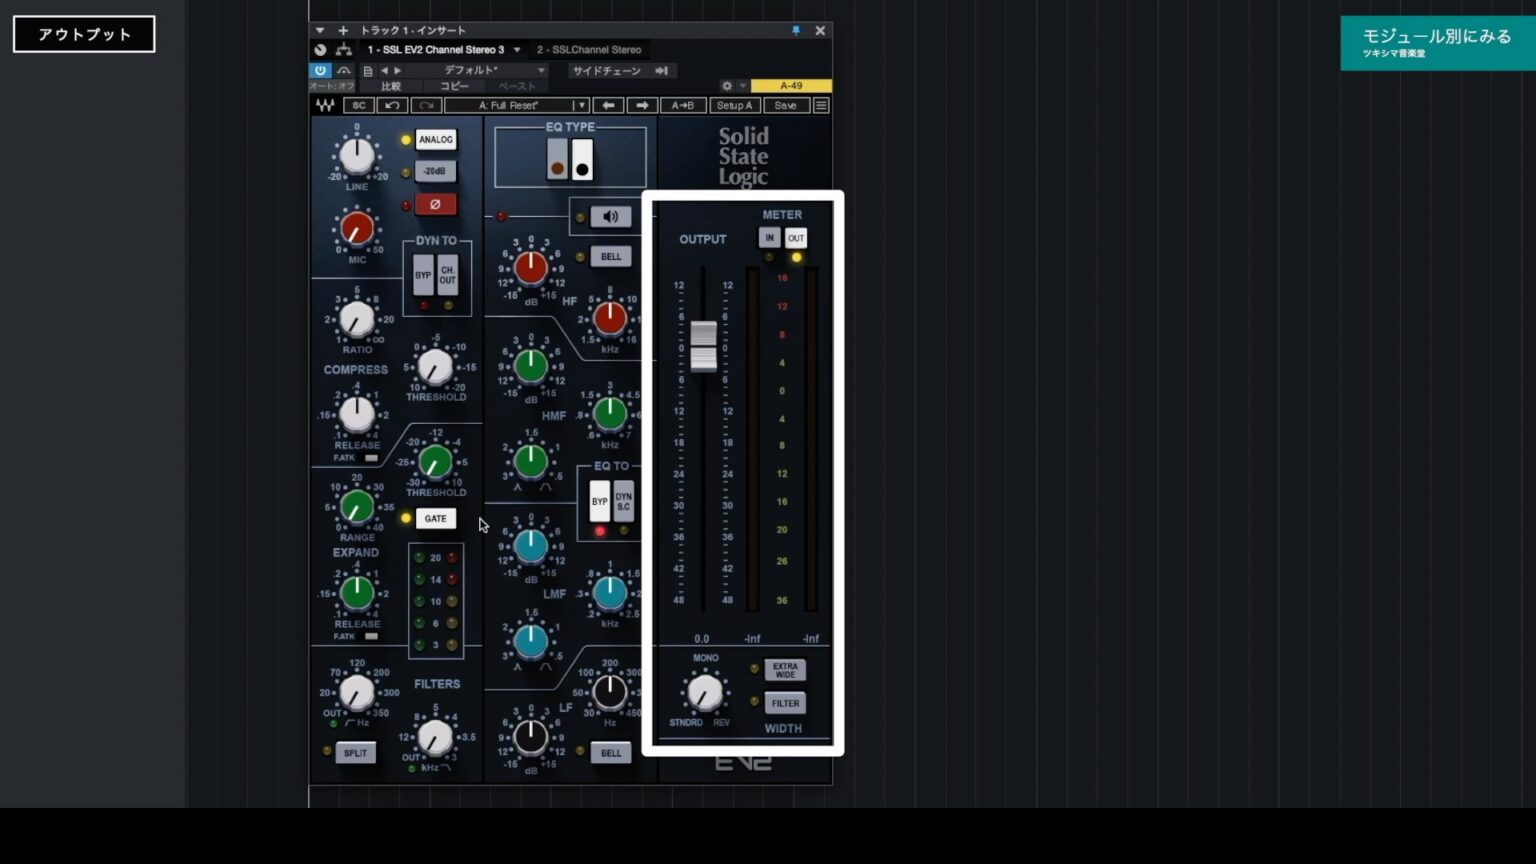Expand the insert panel chevron at top left

(319, 30)
